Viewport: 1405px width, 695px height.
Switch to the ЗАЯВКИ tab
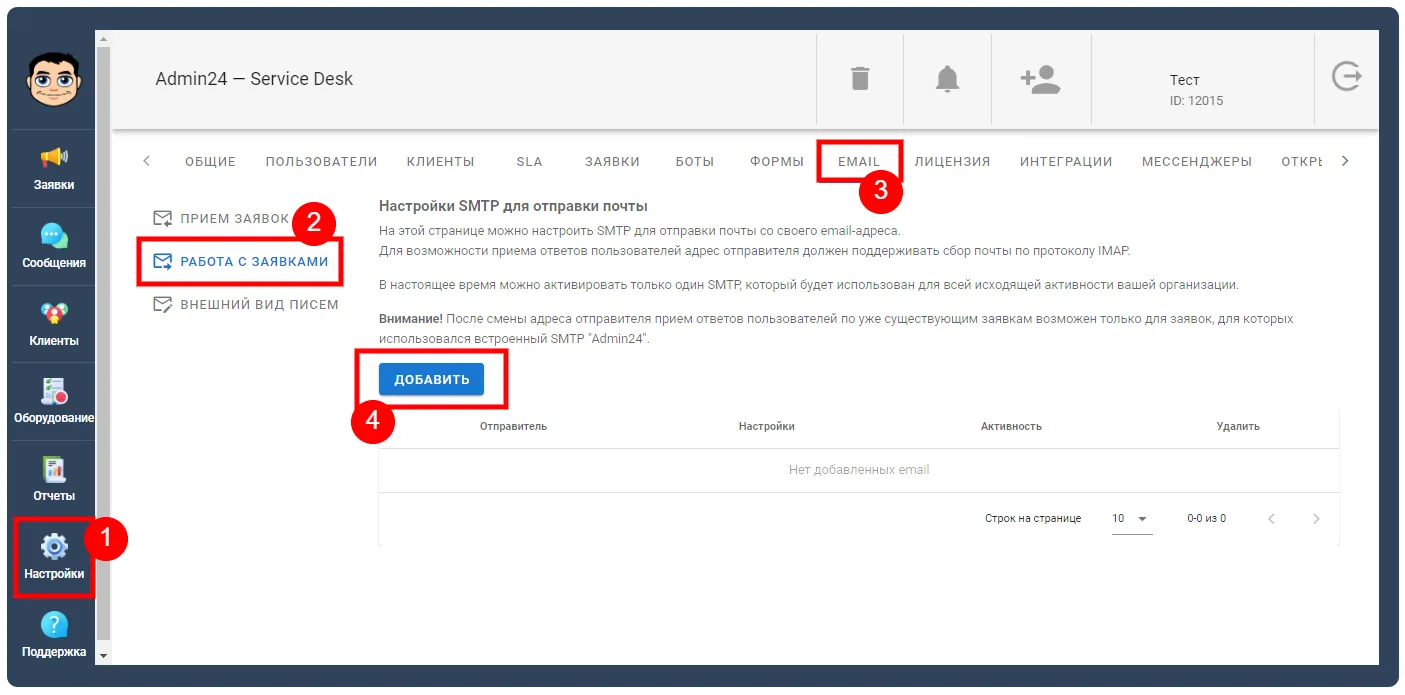click(x=612, y=161)
